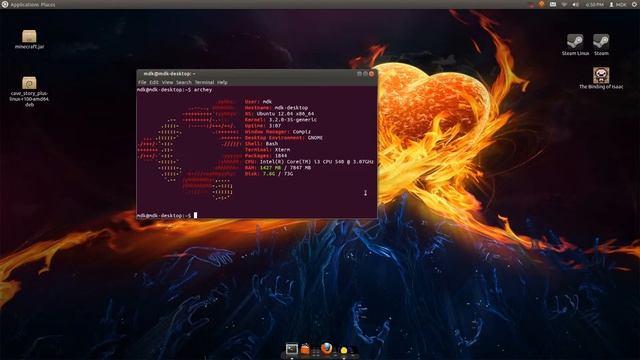The image size is (640, 360).
Task: Open the network wifi indicator
Action: [x=564, y=4]
